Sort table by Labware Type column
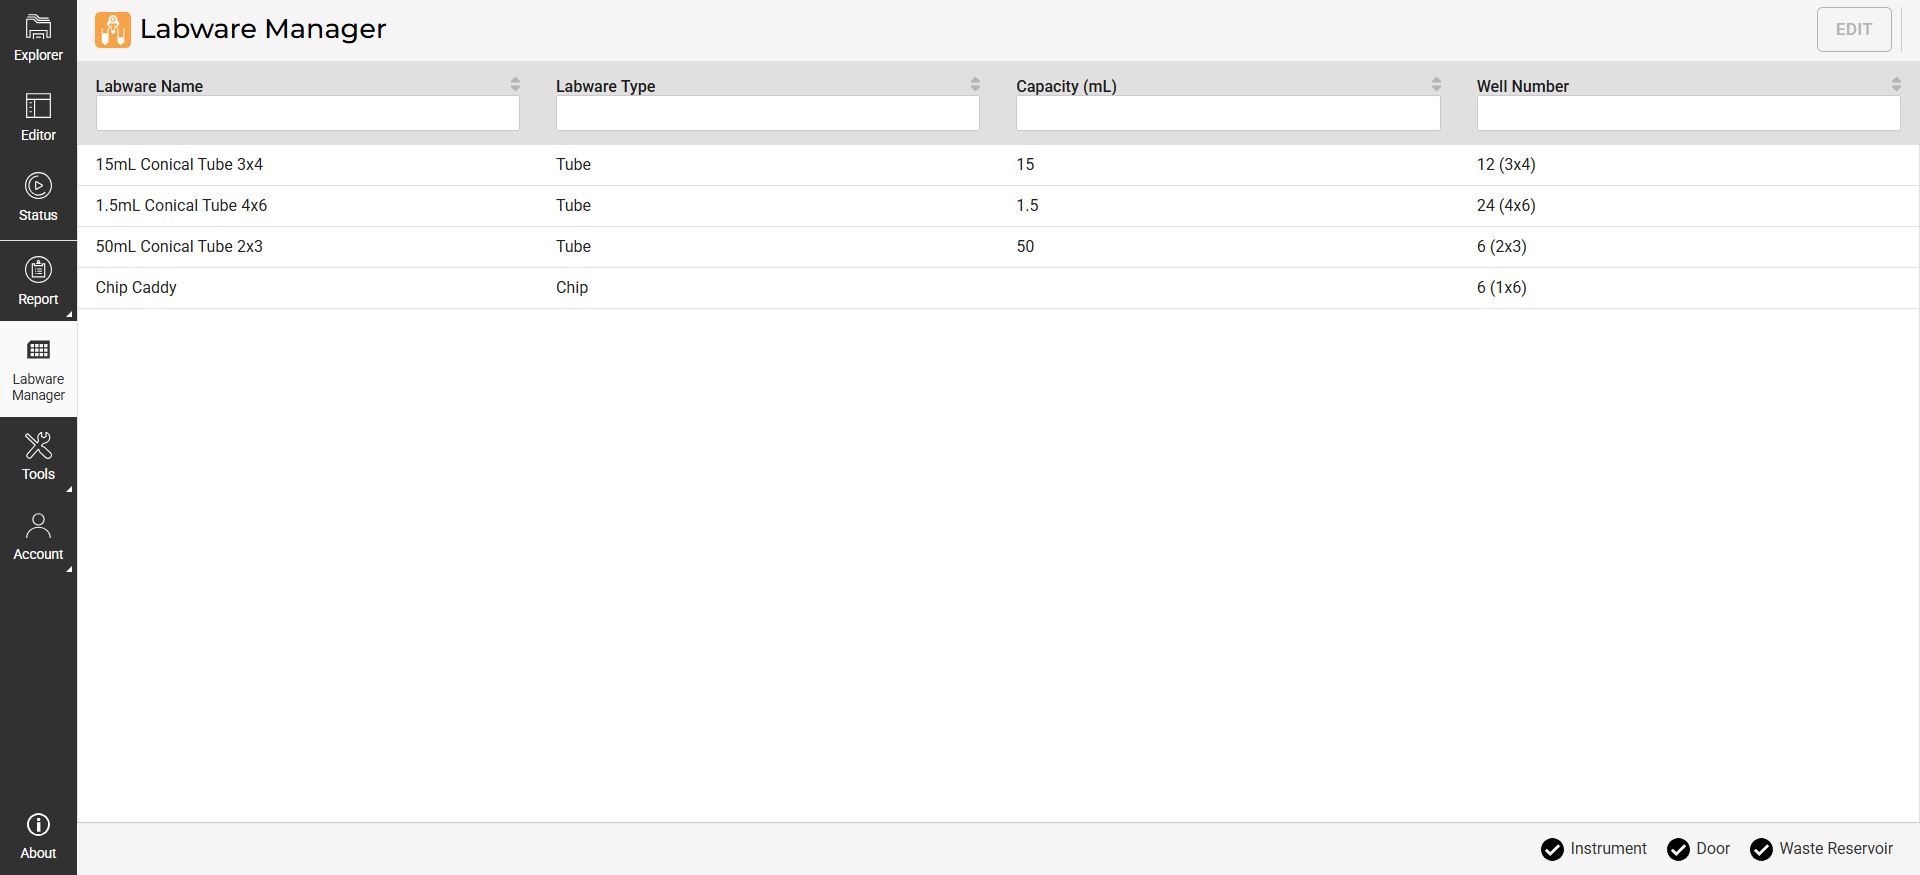The height and width of the screenshot is (875, 1920). pos(975,85)
